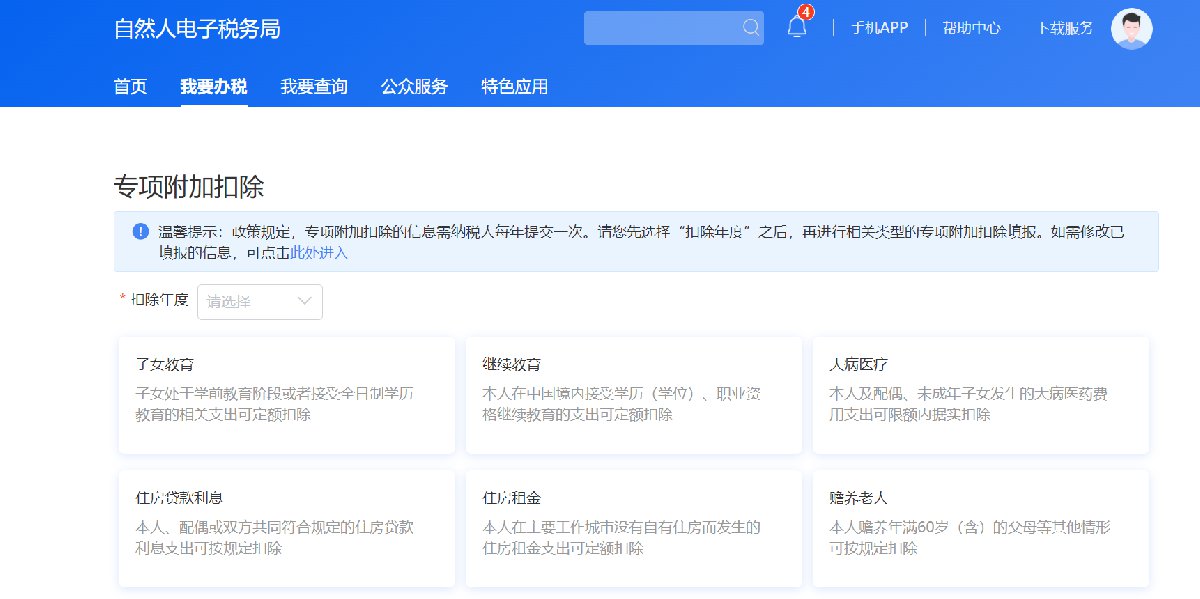Image resolution: width=1200 pixels, height=599 pixels.
Task: Select the 我要查询 navigation tab
Action: (x=314, y=86)
